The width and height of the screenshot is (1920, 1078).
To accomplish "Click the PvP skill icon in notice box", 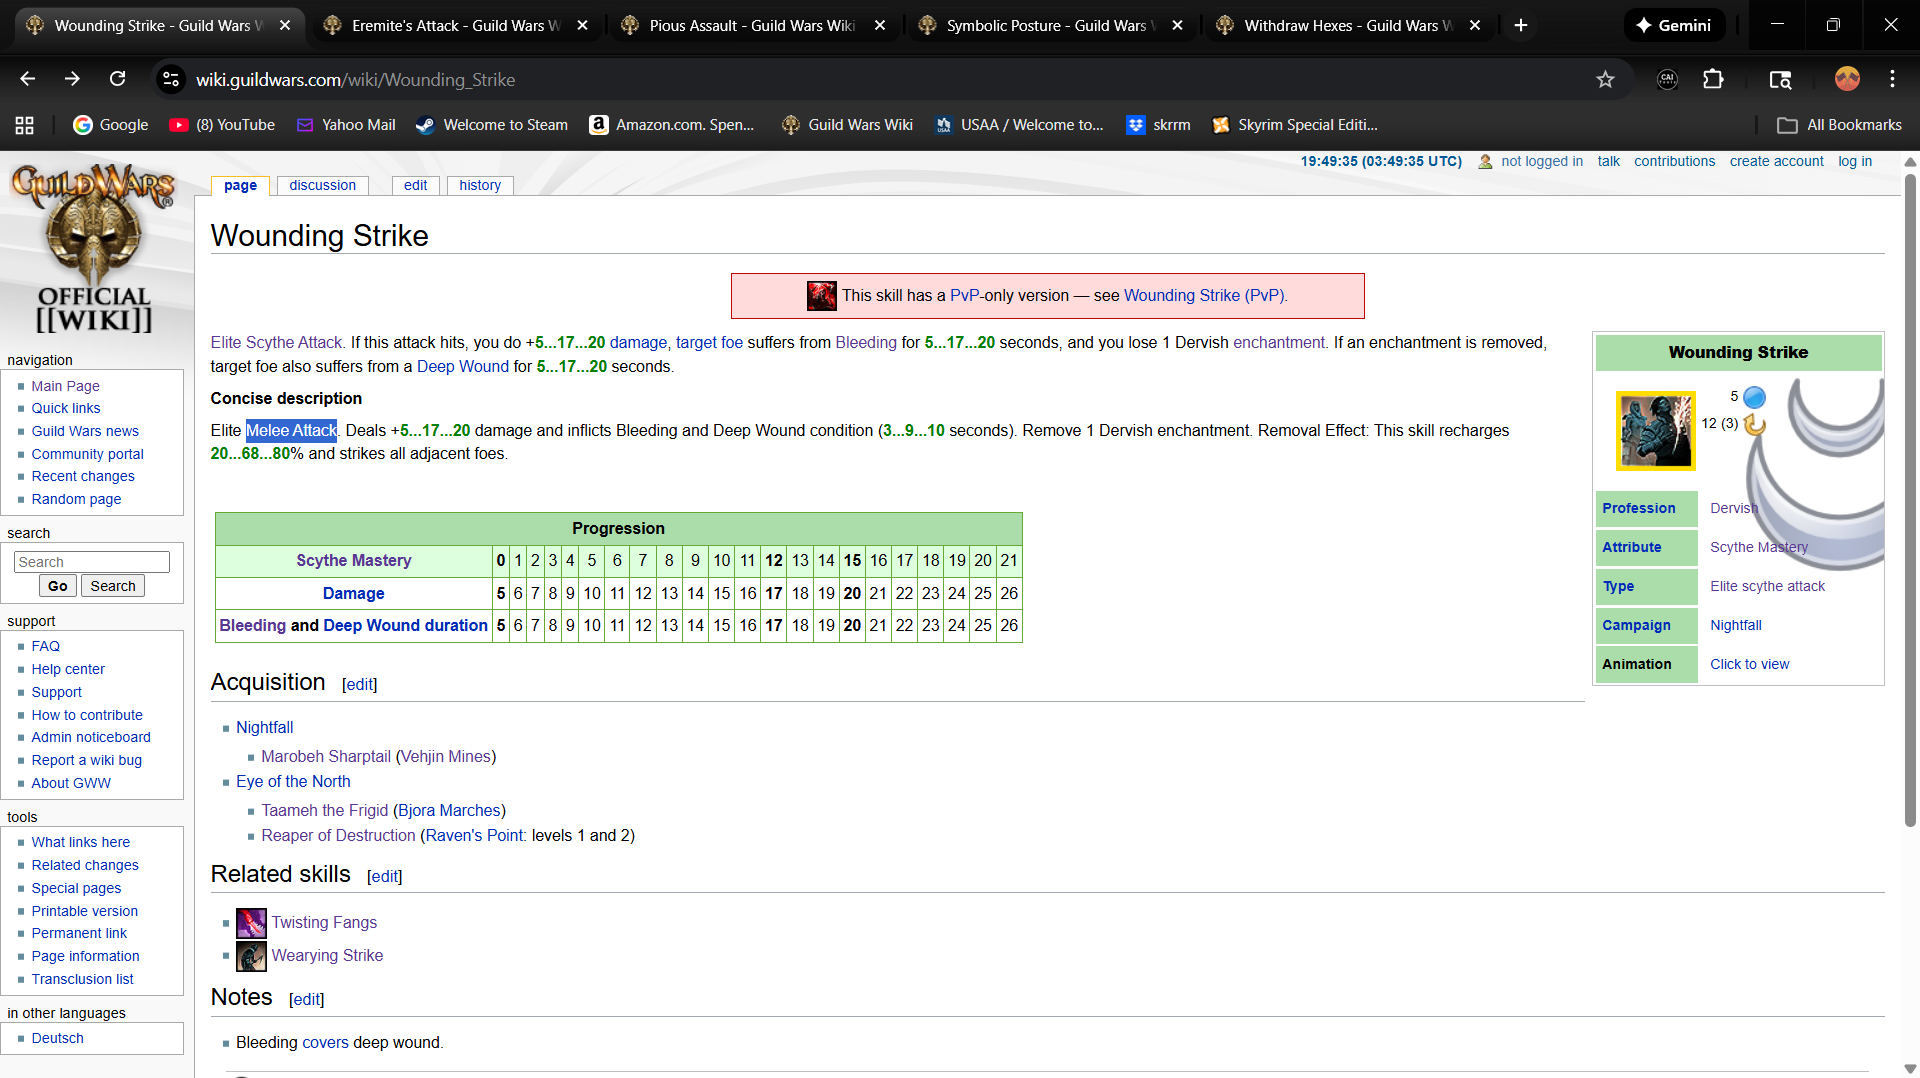I will point(822,296).
